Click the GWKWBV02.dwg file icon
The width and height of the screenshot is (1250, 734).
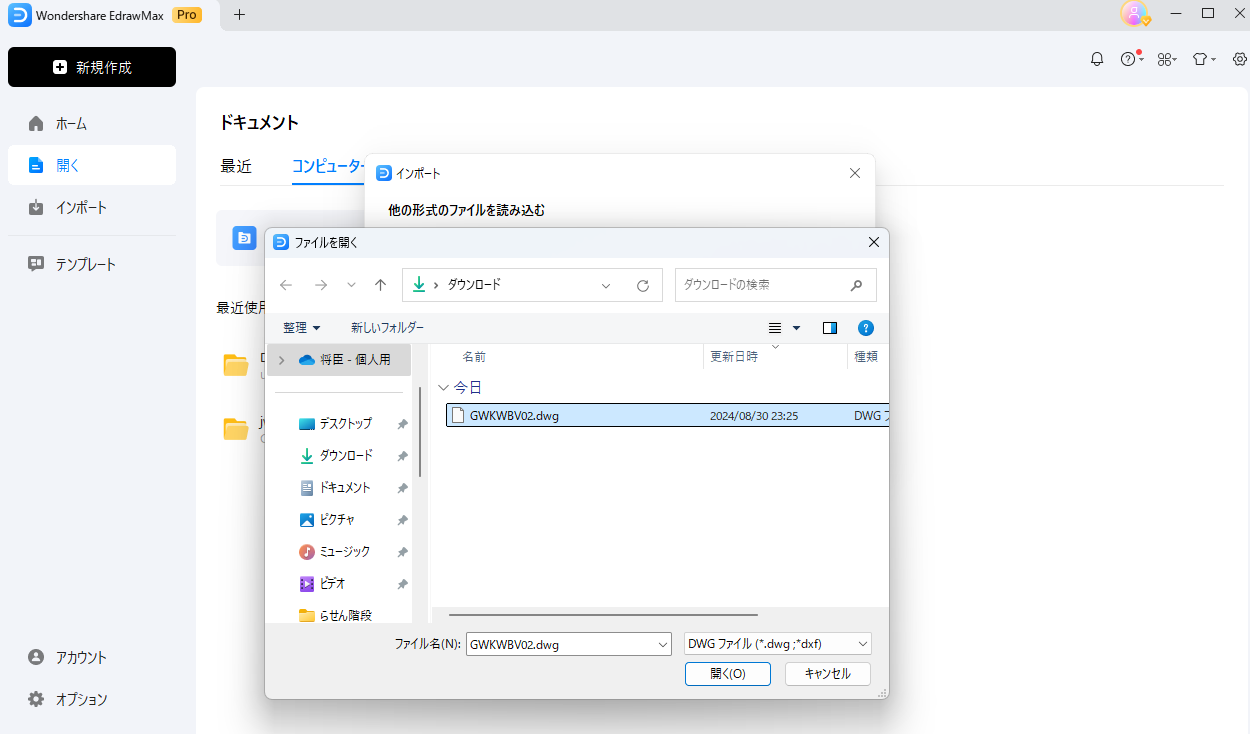coord(458,415)
